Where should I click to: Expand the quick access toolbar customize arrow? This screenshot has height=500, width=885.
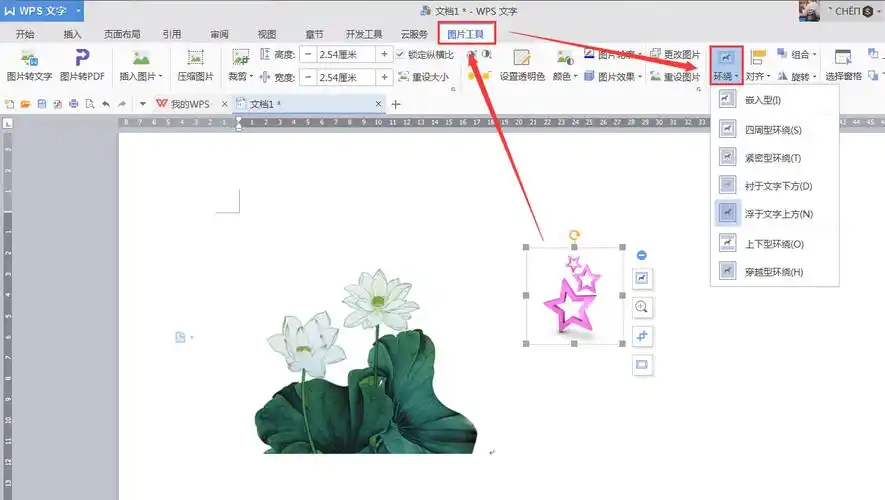tap(143, 104)
